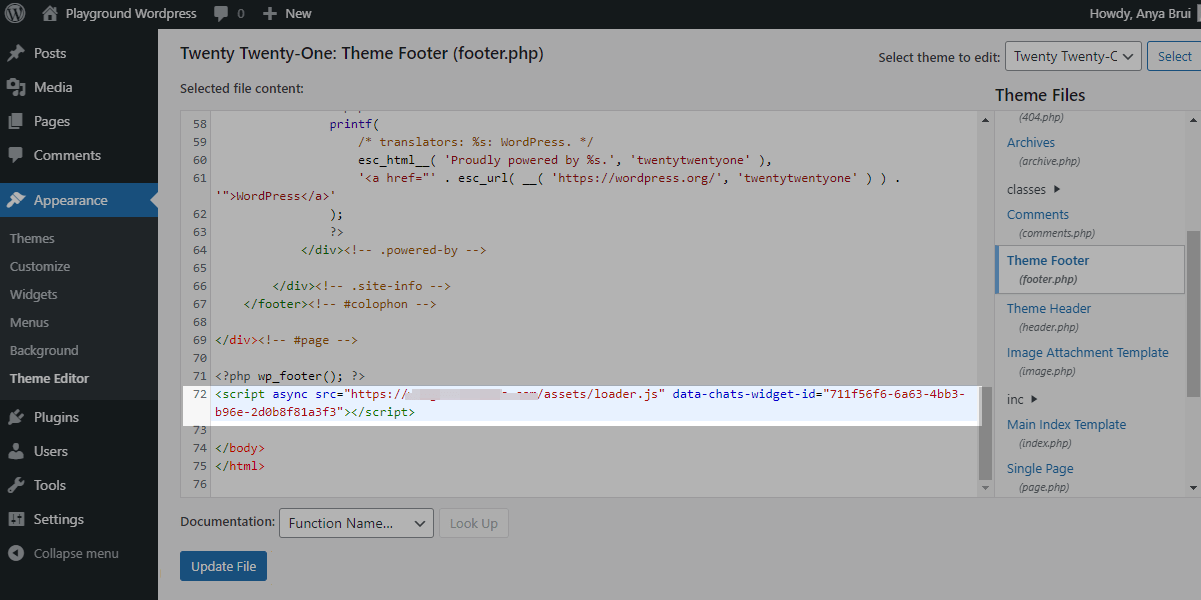Click the comments bubble icon in admin bar
Viewport: 1201px width, 600px height.
point(220,14)
